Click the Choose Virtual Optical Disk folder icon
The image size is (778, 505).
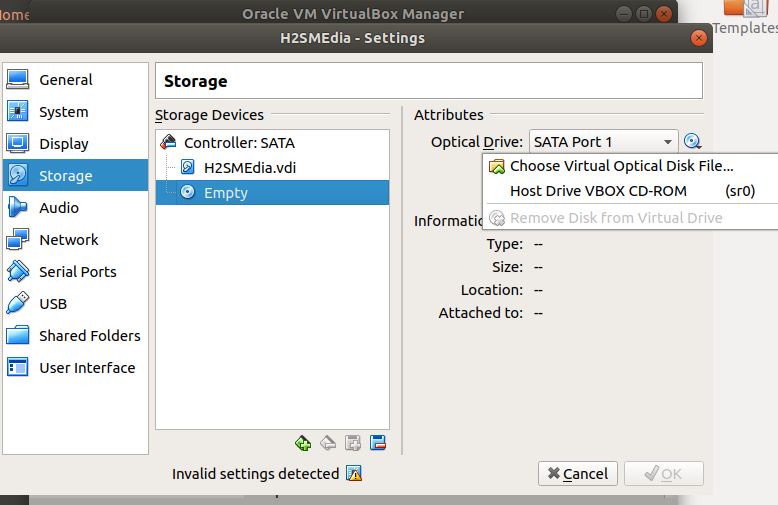[x=497, y=167]
